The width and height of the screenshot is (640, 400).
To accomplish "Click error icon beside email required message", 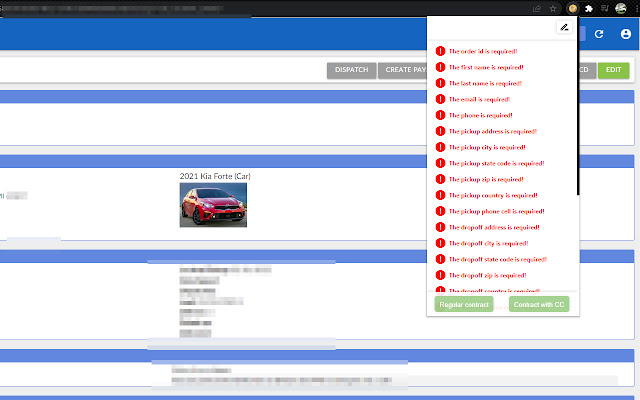I will [440, 99].
